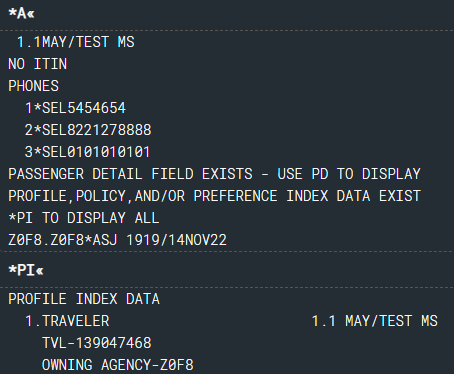Select the 1.TRAVELER profile entry
Viewport: 454px width, 374px height.
[67, 321]
